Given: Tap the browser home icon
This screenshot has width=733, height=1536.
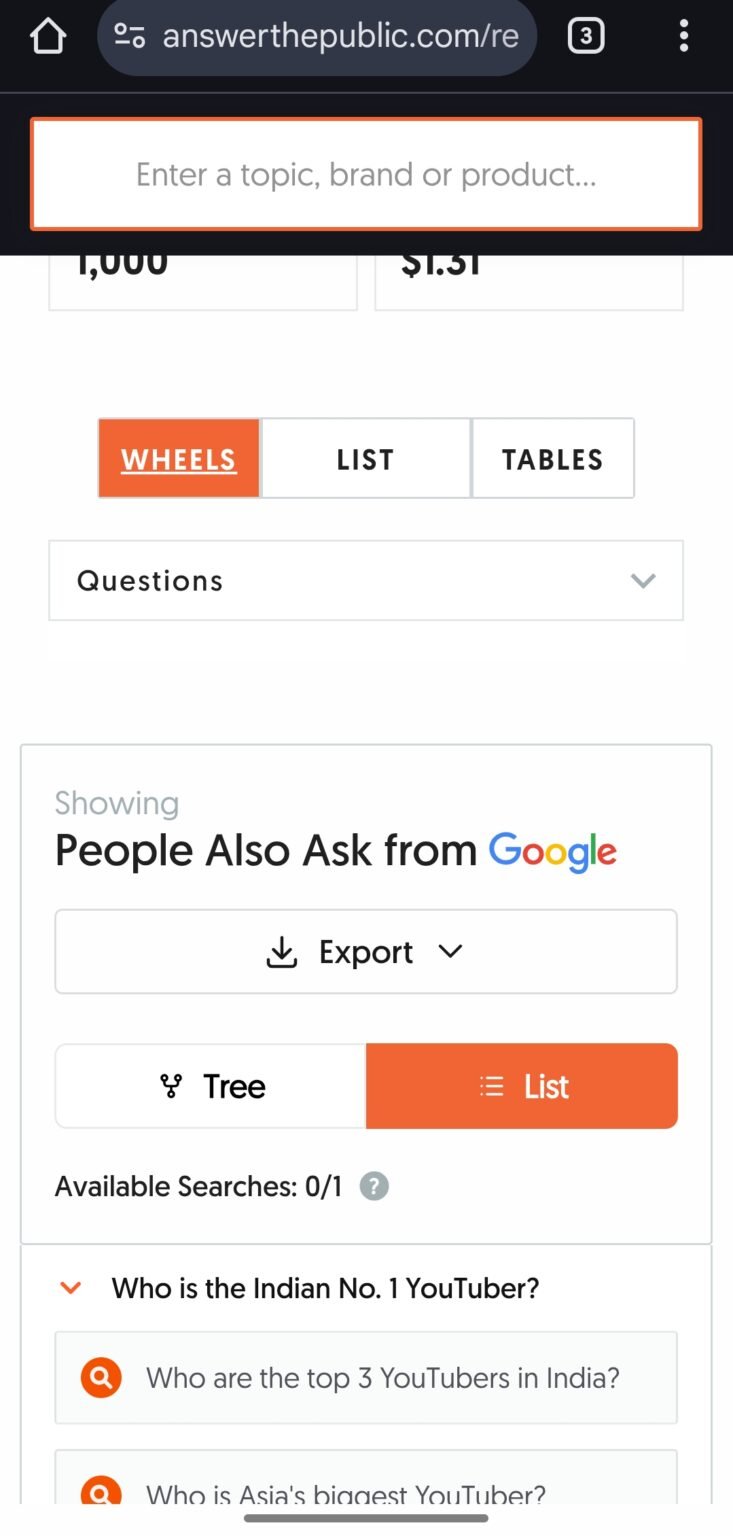Looking at the screenshot, I should click(47, 37).
